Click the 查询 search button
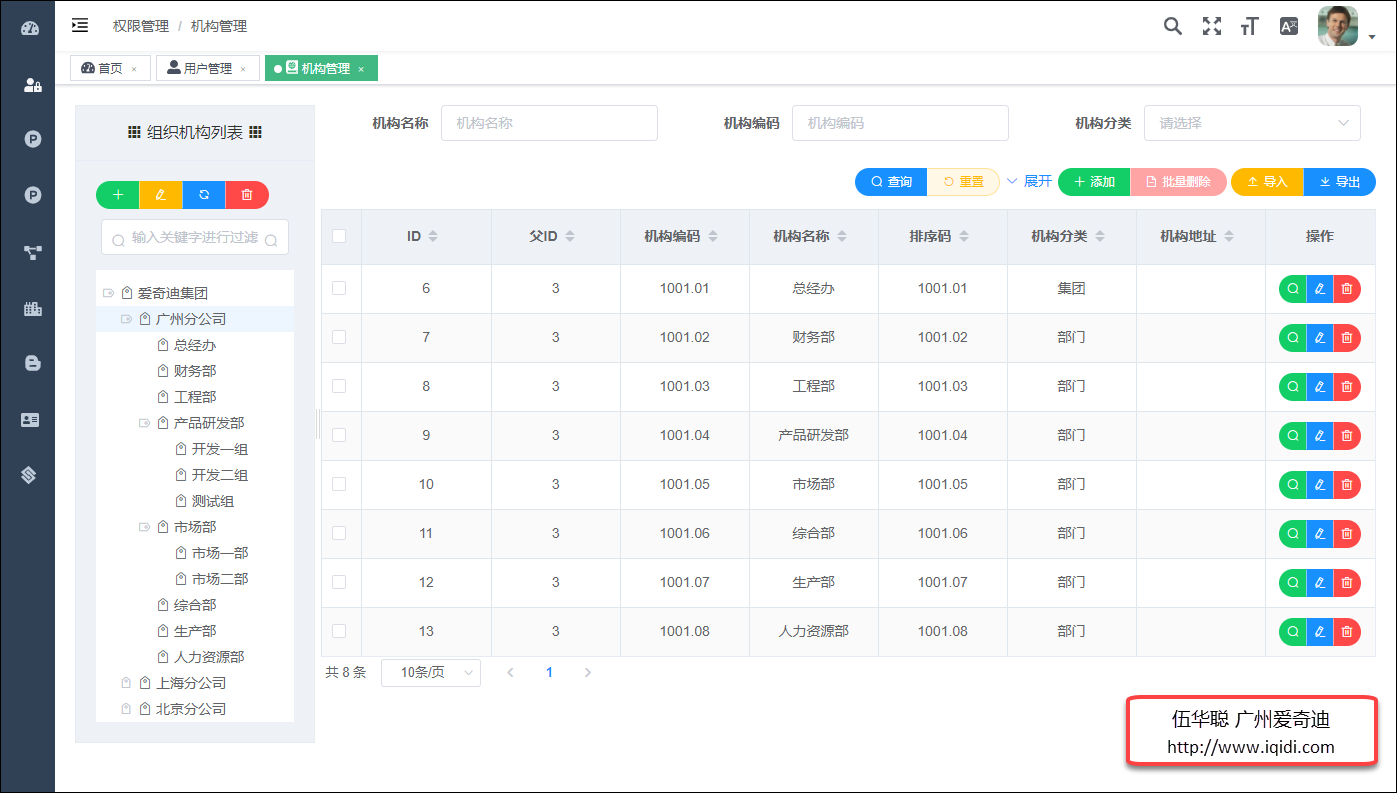 coord(891,182)
